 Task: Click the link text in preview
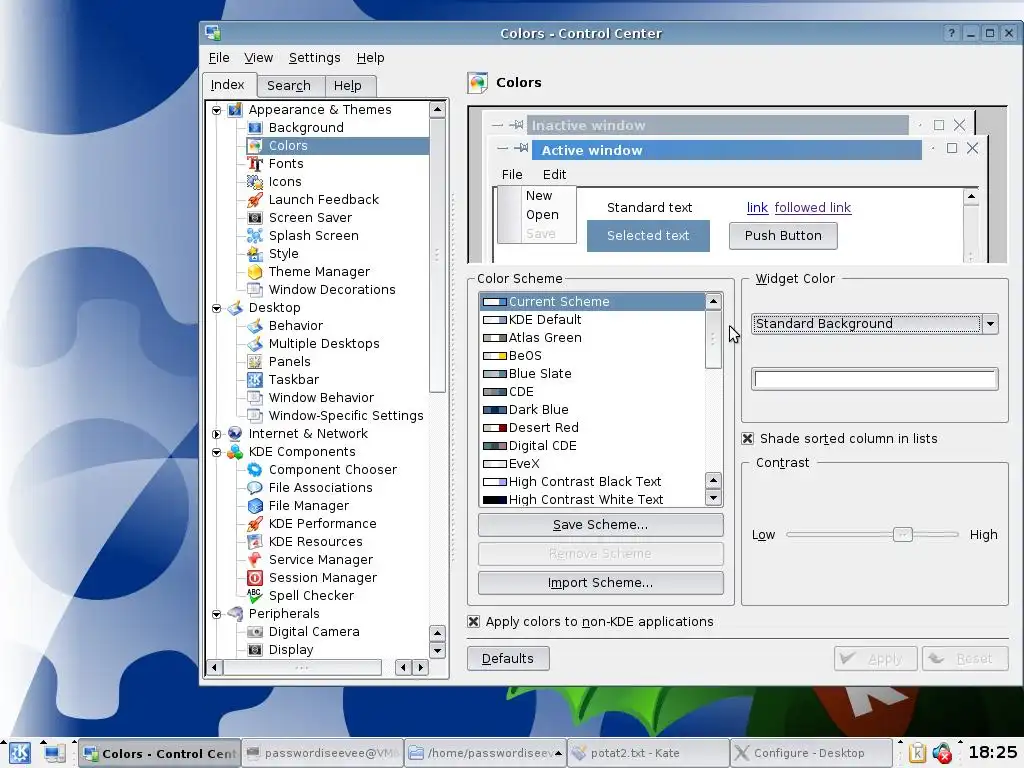[757, 208]
